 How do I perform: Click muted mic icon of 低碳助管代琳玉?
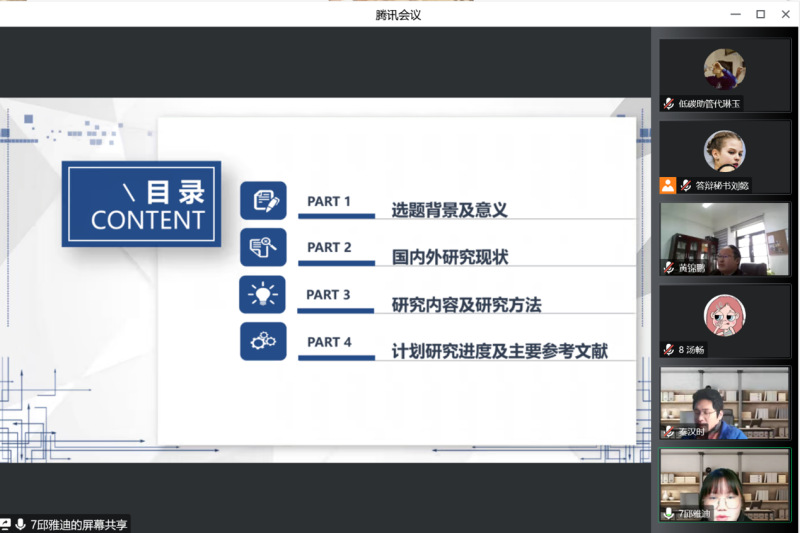(x=669, y=103)
